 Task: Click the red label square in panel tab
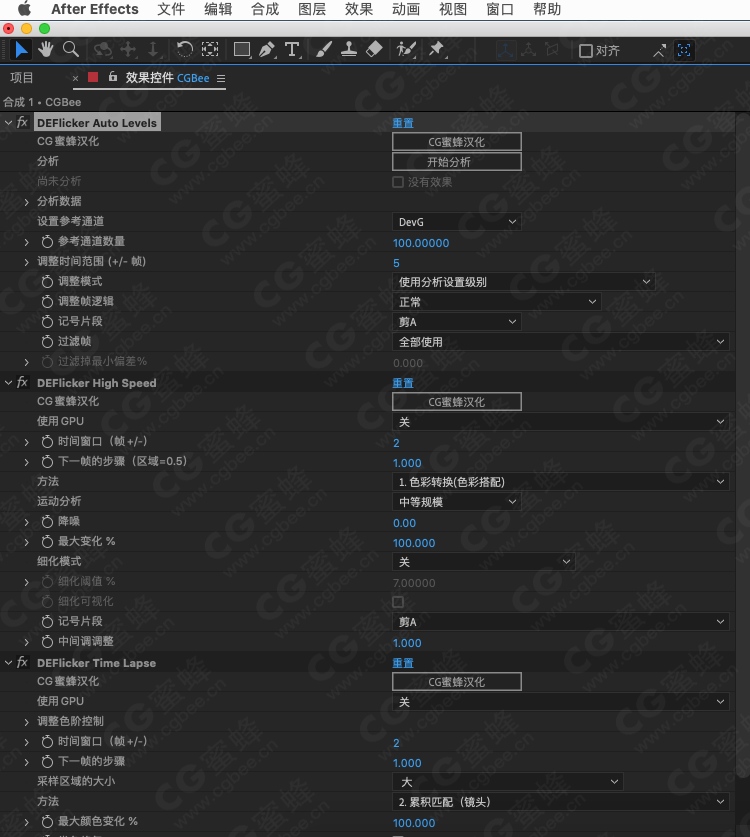[x=93, y=77]
